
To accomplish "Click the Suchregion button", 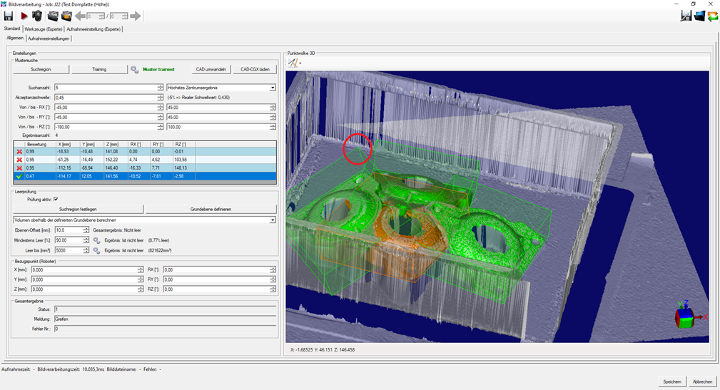I will [41, 69].
